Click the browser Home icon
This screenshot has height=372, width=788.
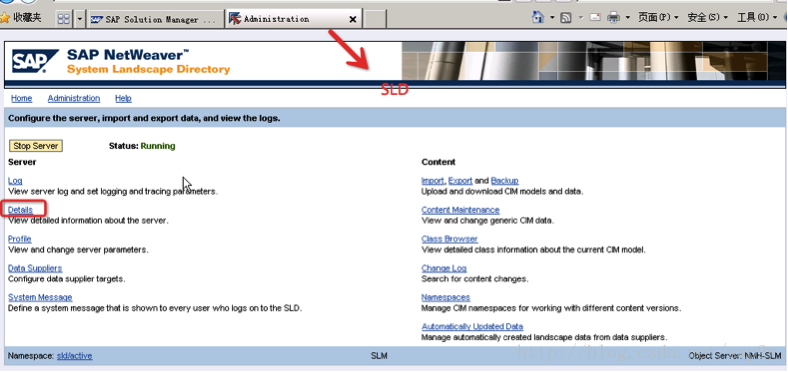(538, 18)
